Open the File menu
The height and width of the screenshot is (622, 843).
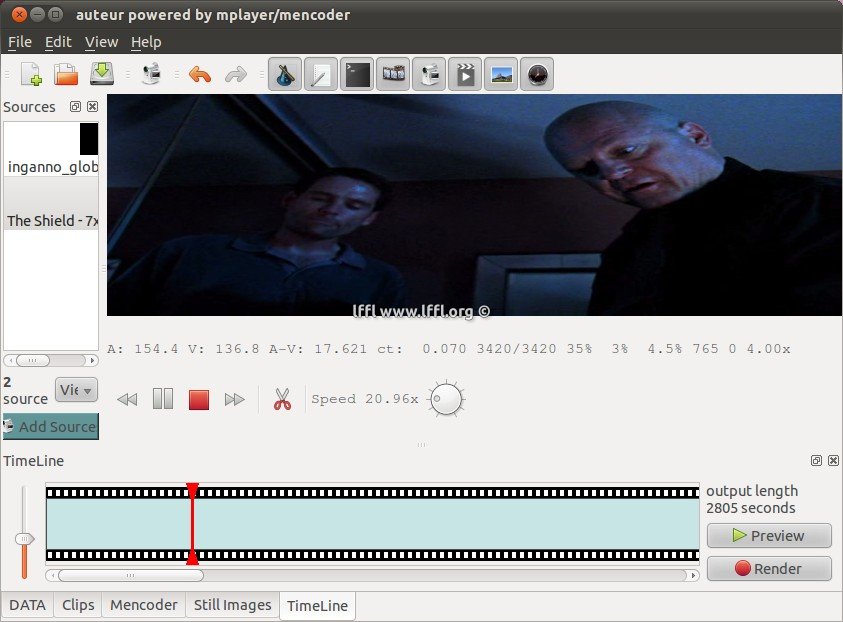tap(20, 42)
